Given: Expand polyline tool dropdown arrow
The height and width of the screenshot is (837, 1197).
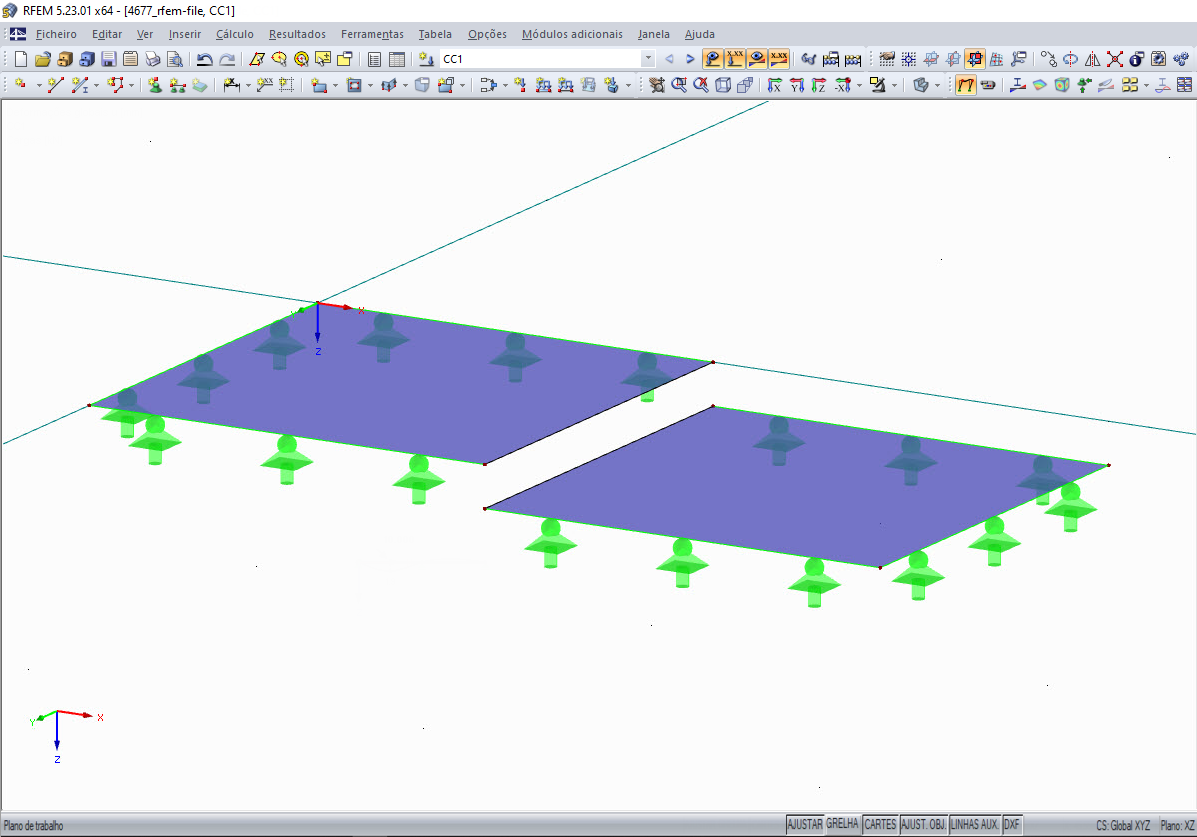Looking at the screenshot, I should click(x=131, y=85).
